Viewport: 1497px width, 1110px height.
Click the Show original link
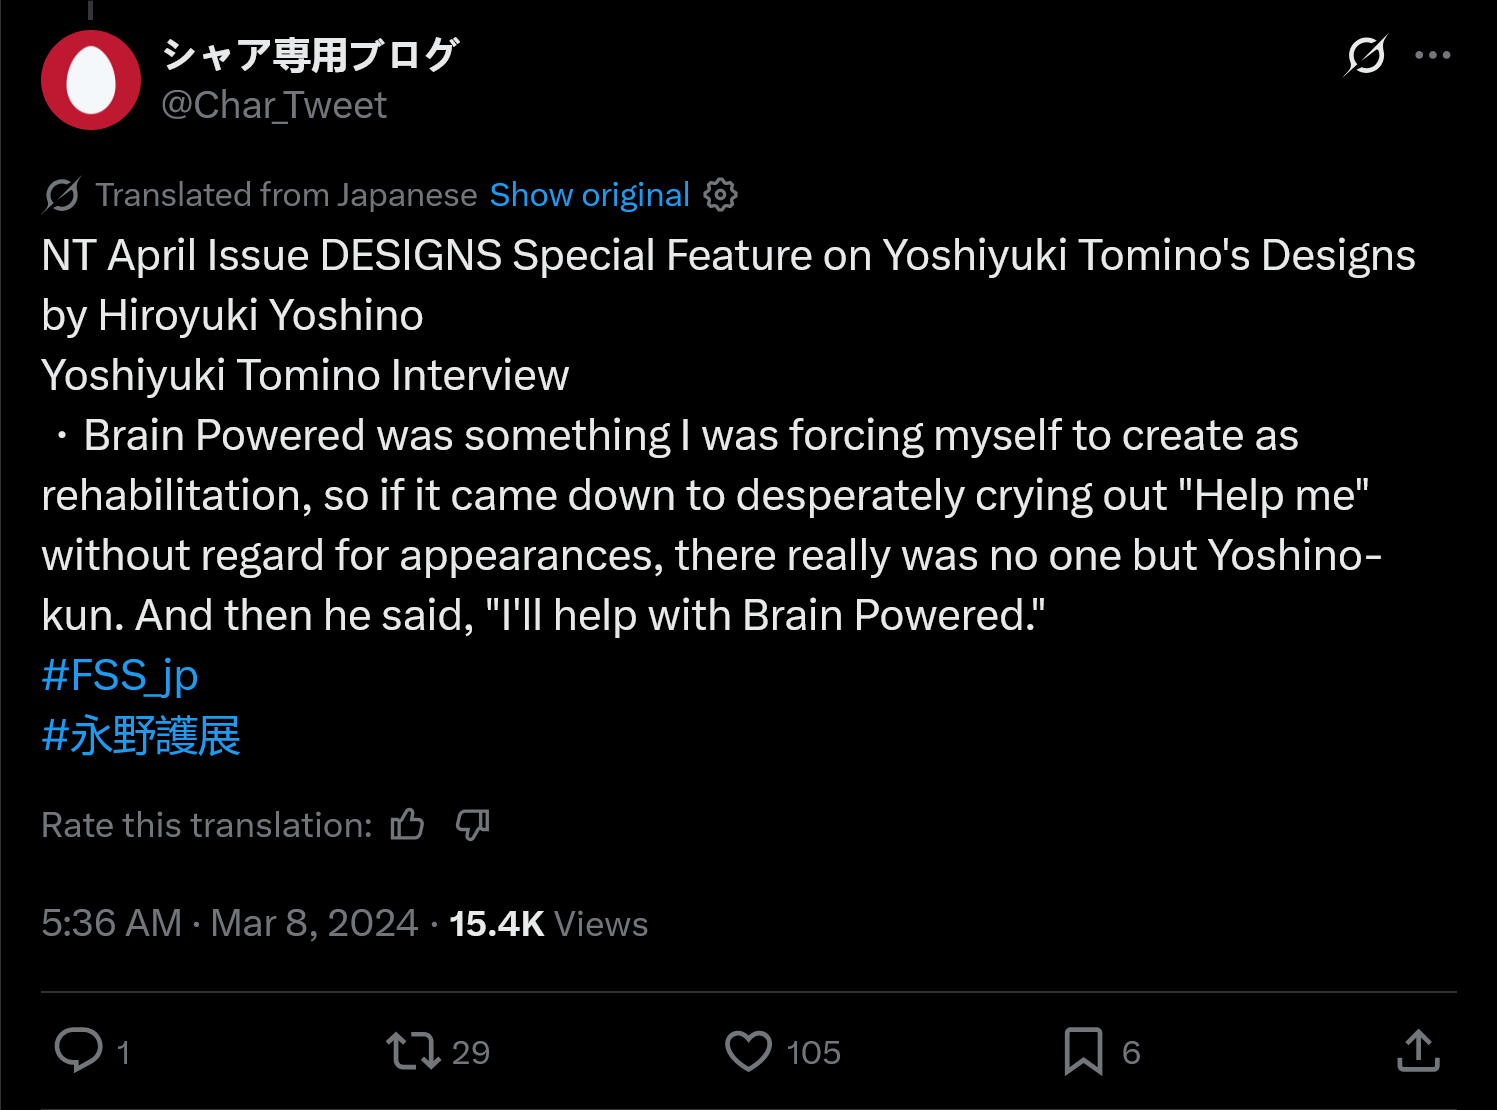click(589, 195)
